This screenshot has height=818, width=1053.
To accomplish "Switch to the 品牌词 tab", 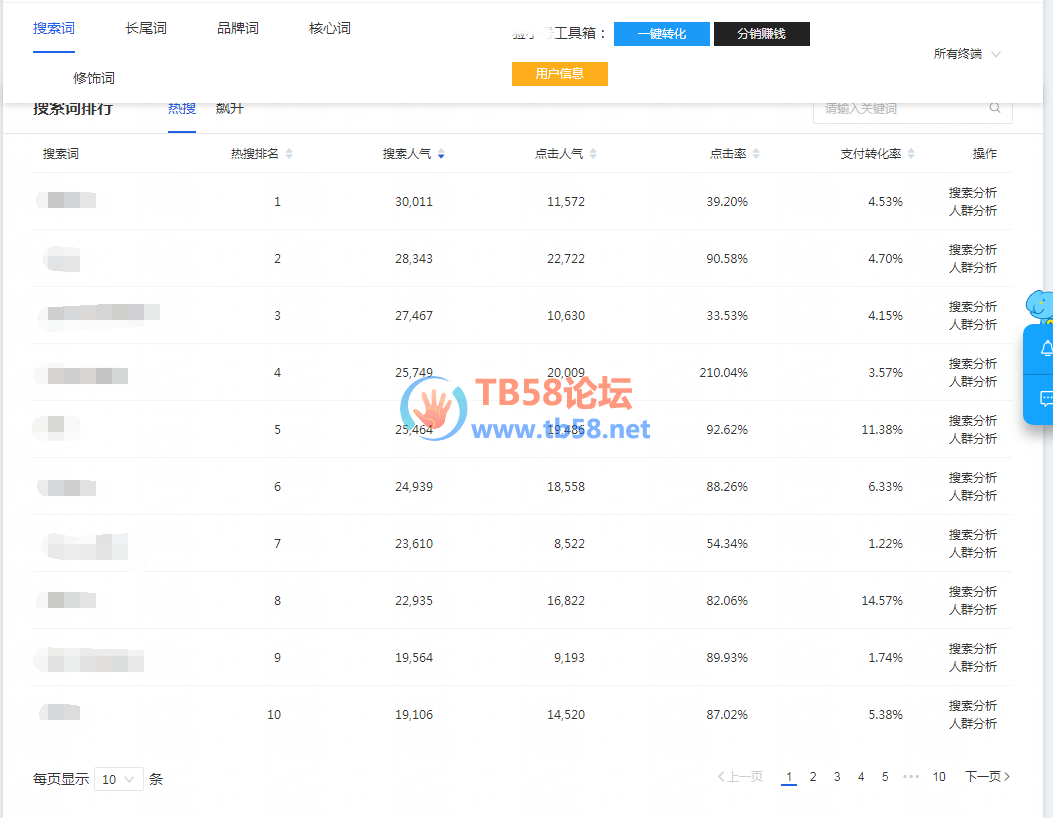I will [238, 28].
